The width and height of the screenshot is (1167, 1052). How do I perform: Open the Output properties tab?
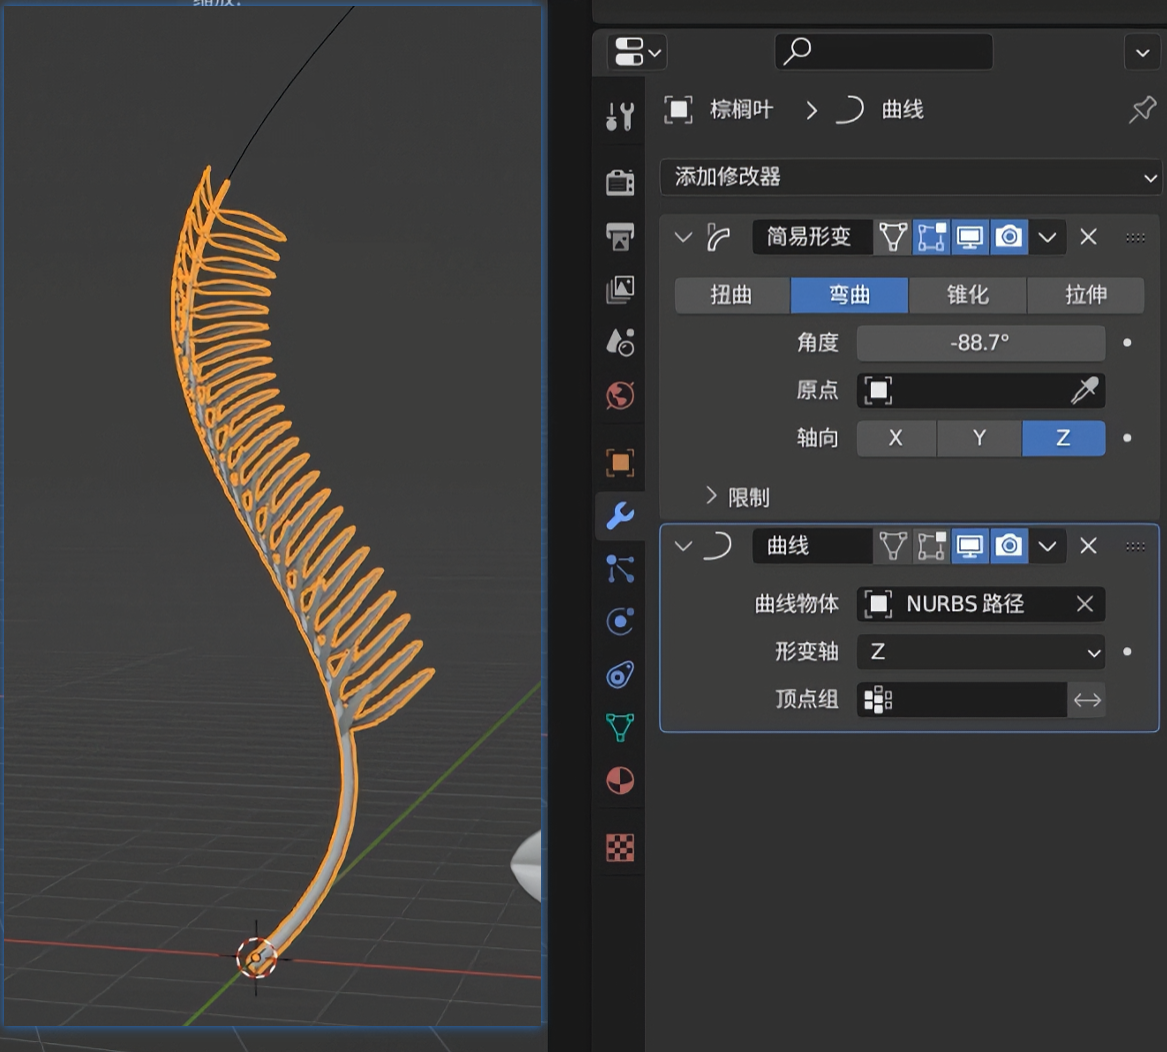[620, 236]
